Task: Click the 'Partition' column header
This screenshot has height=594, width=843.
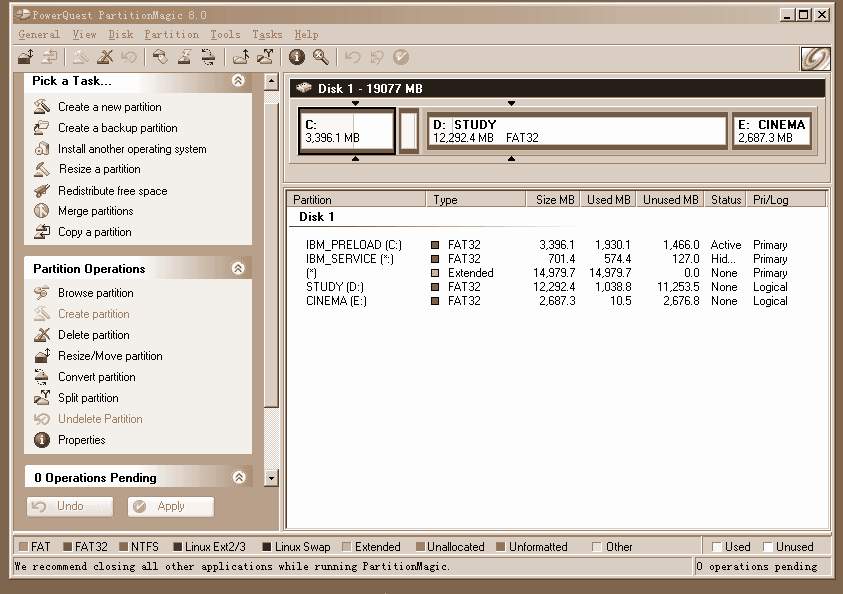Action: [x=357, y=199]
